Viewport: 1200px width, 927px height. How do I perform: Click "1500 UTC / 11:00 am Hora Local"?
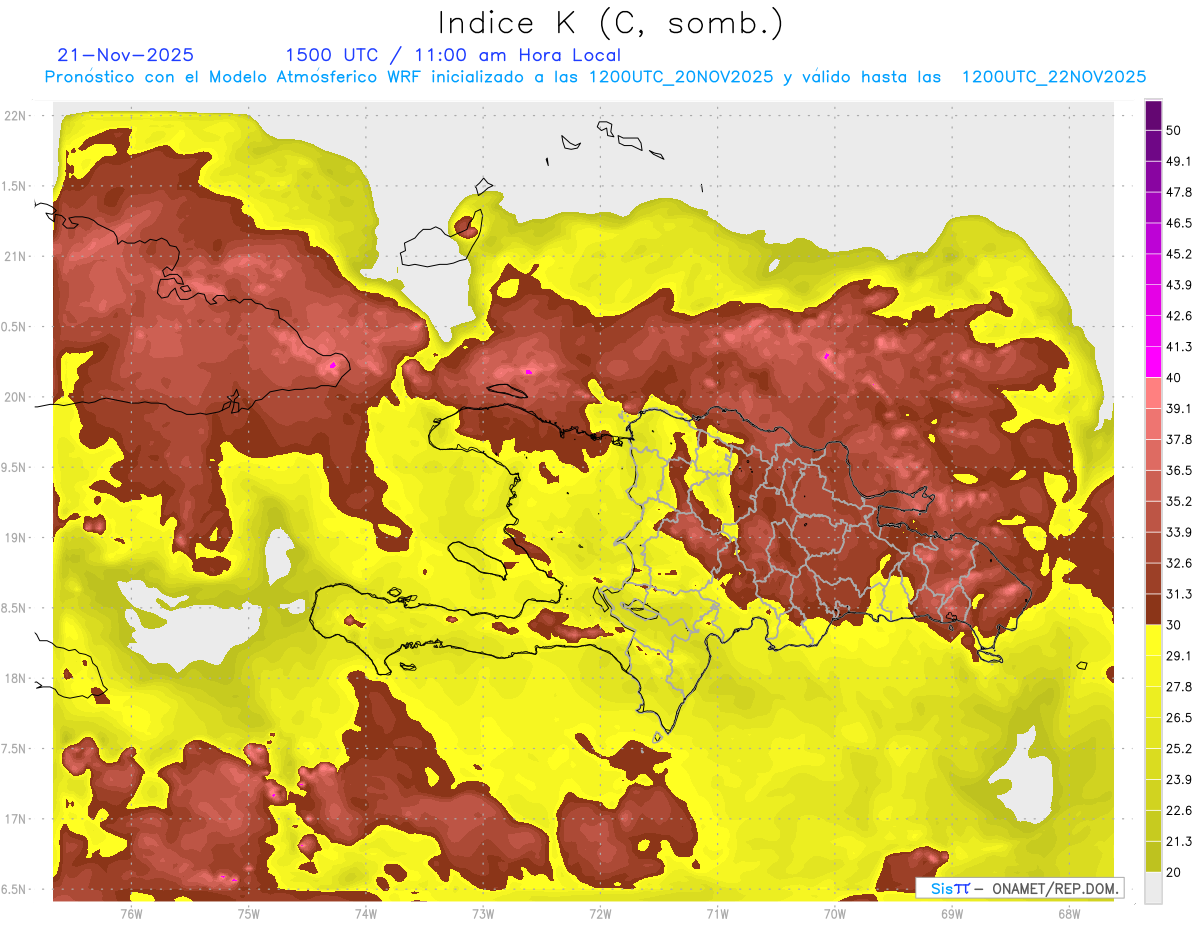tap(453, 55)
